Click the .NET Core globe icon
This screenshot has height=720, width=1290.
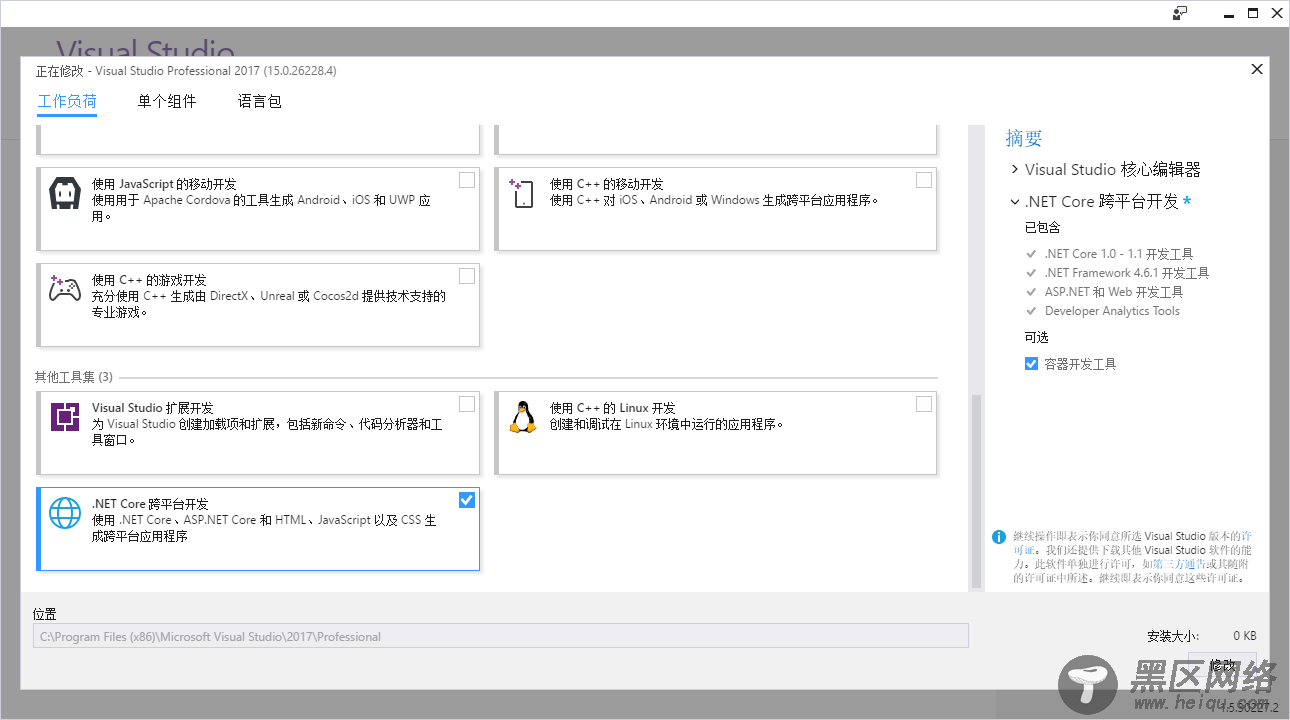[65, 513]
